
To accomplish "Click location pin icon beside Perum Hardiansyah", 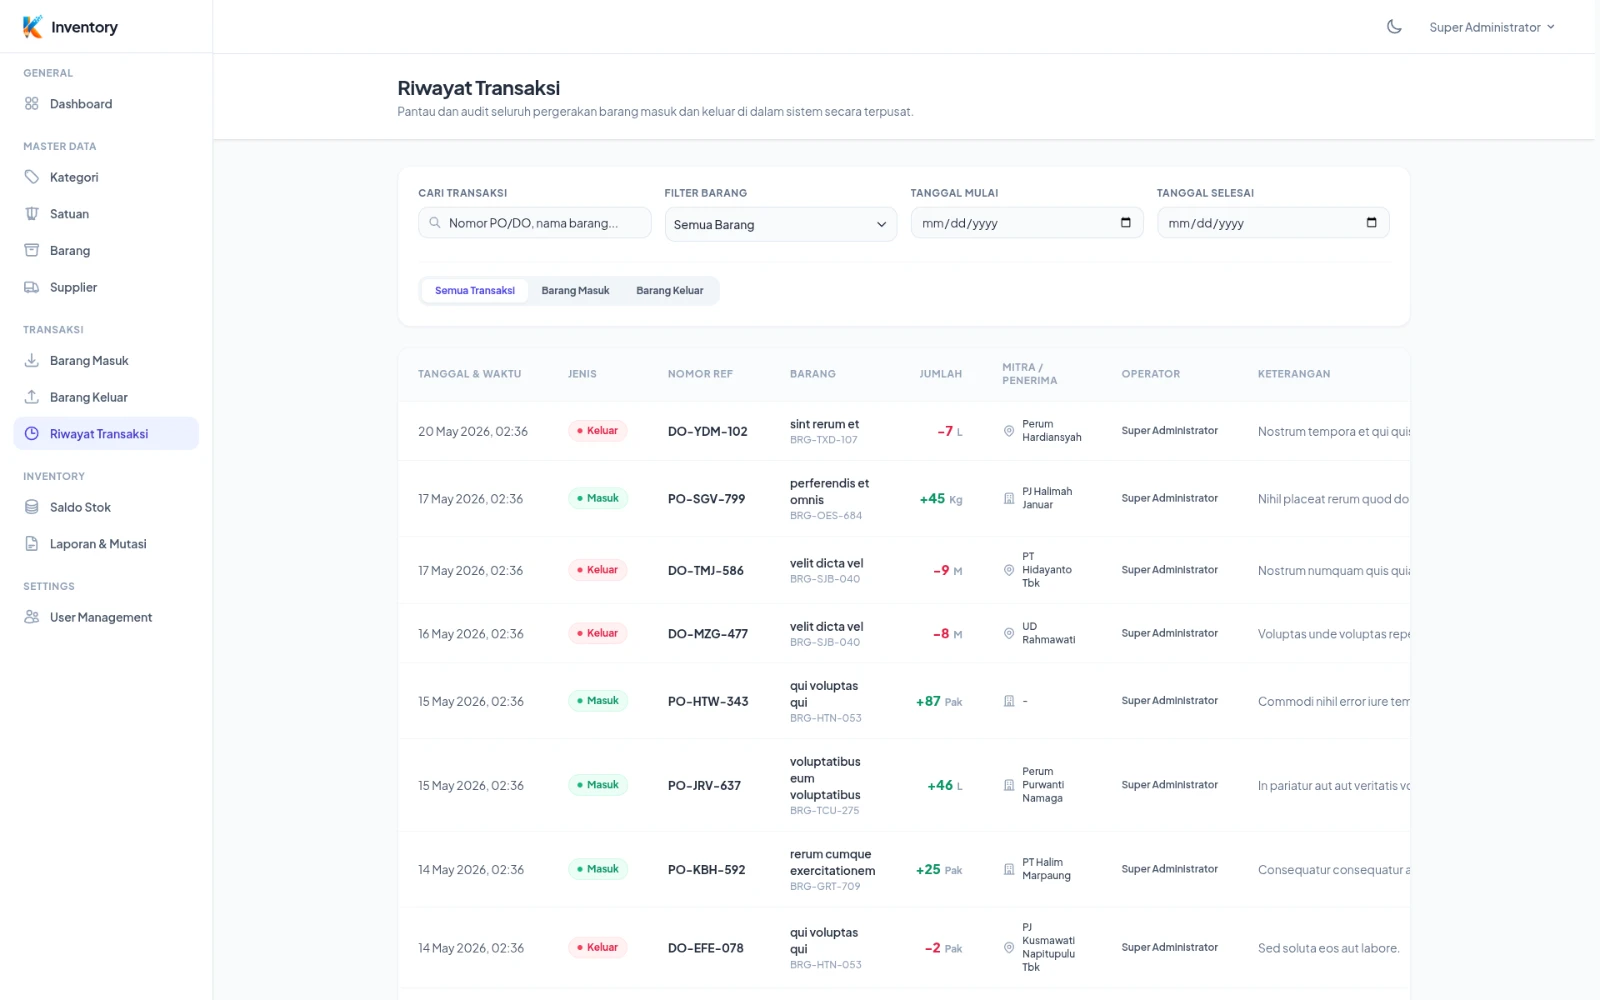I will [x=1009, y=431].
